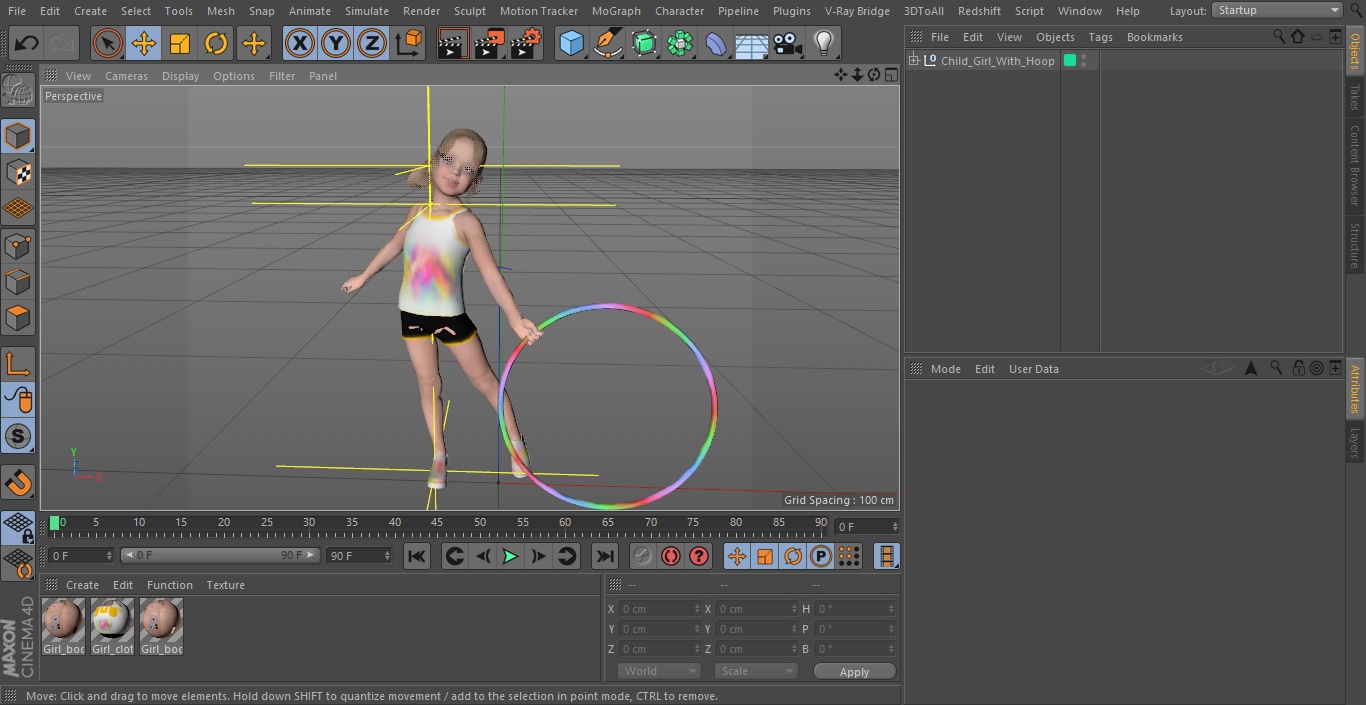
Task: Toggle the Y axis lock
Action: pyautogui.click(x=336, y=44)
